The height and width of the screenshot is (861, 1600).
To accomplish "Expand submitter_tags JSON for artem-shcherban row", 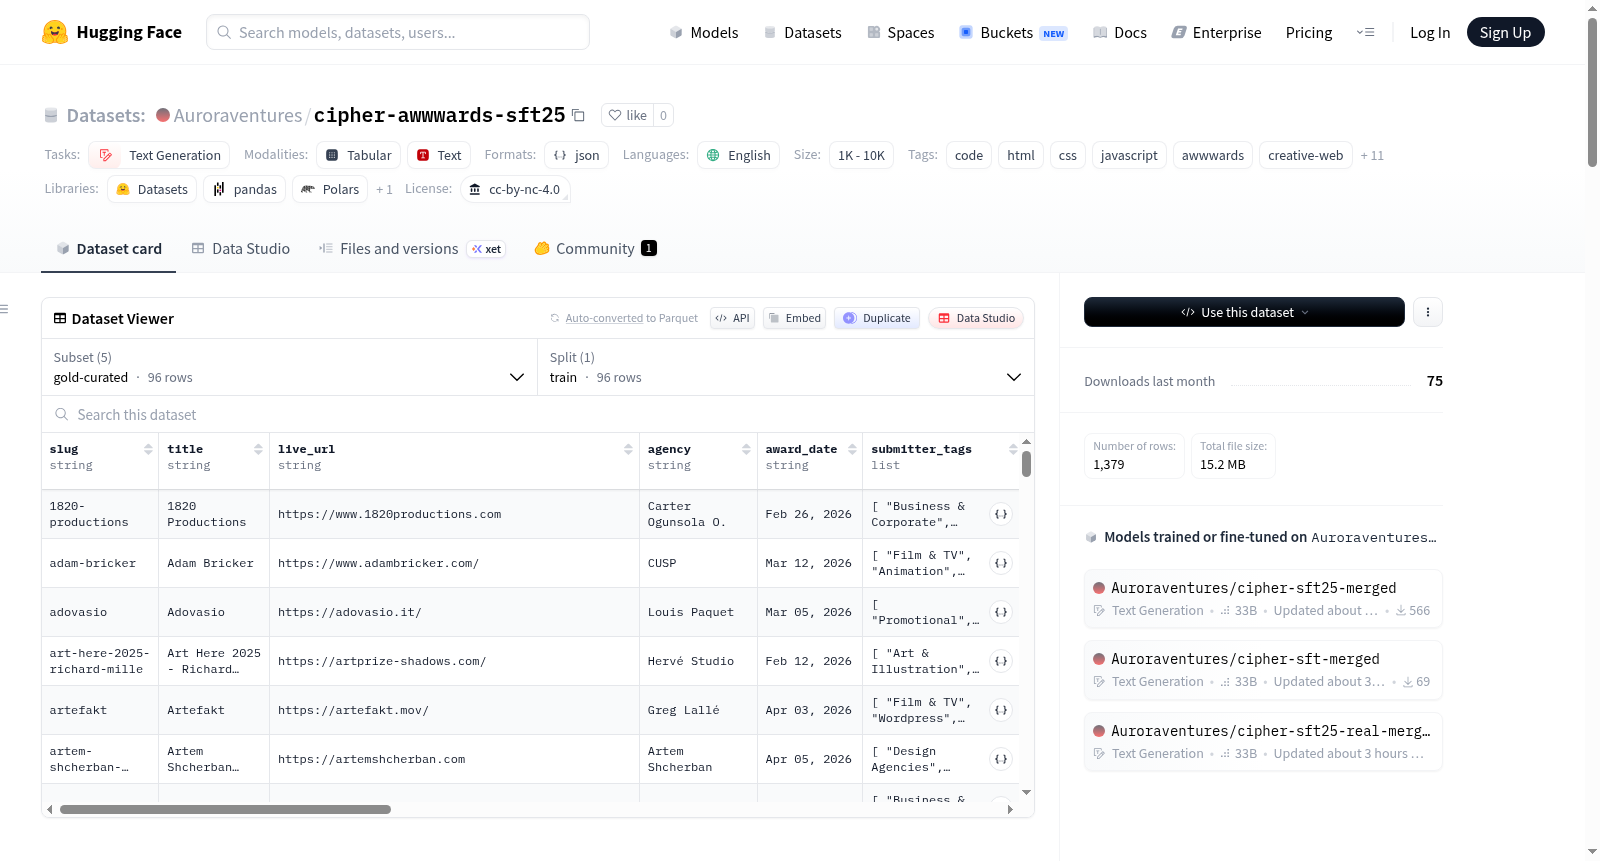I will tap(1001, 759).
